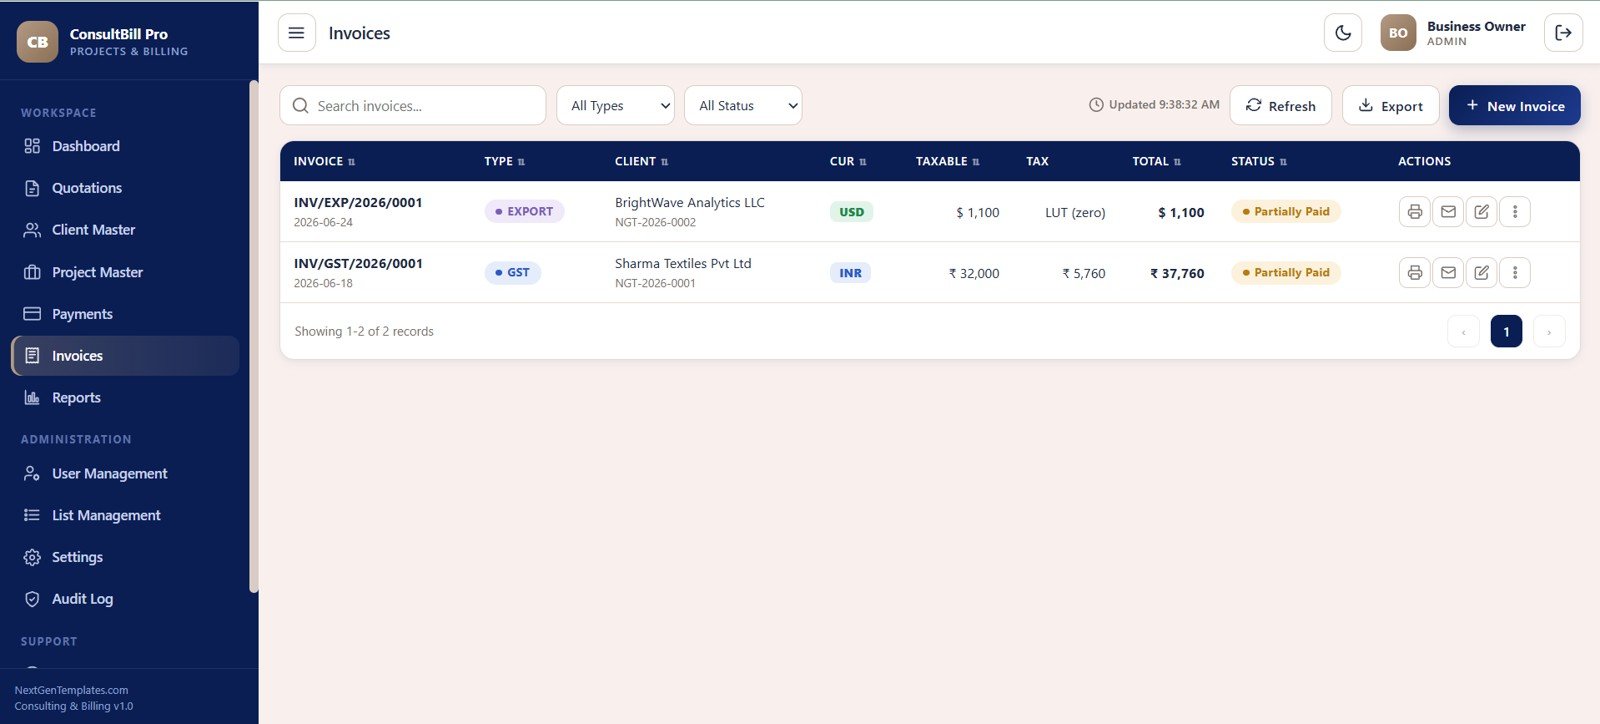Click the GST type badge

click(512, 273)
